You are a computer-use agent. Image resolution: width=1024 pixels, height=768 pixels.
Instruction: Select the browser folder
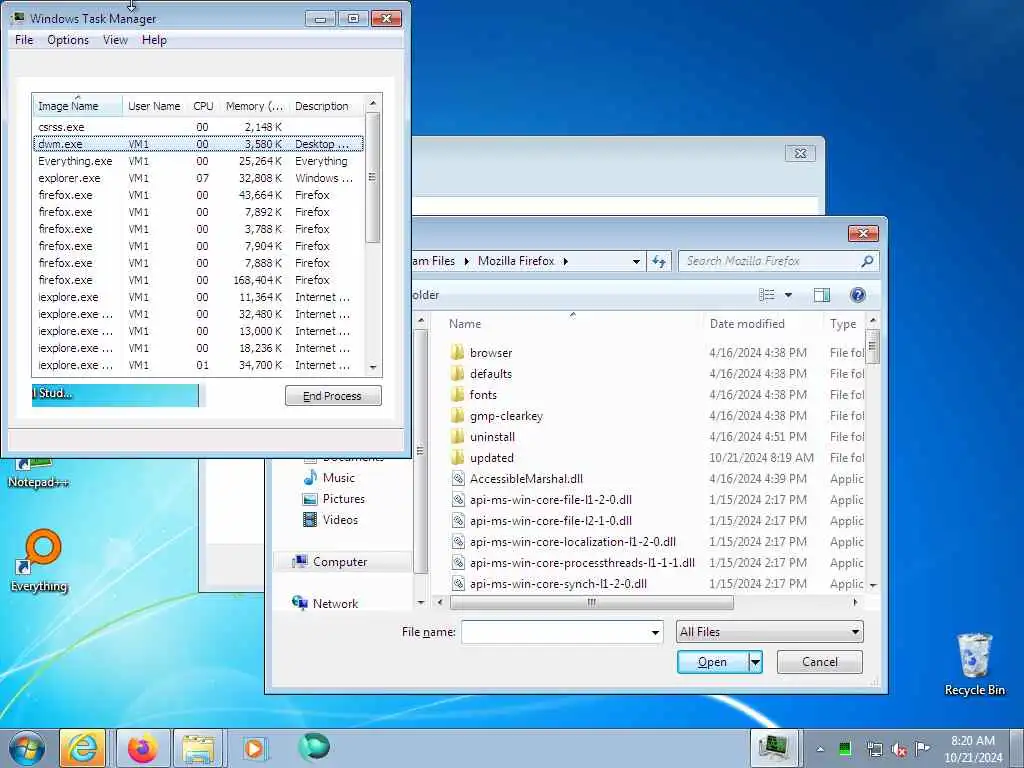tap(491, 353)
